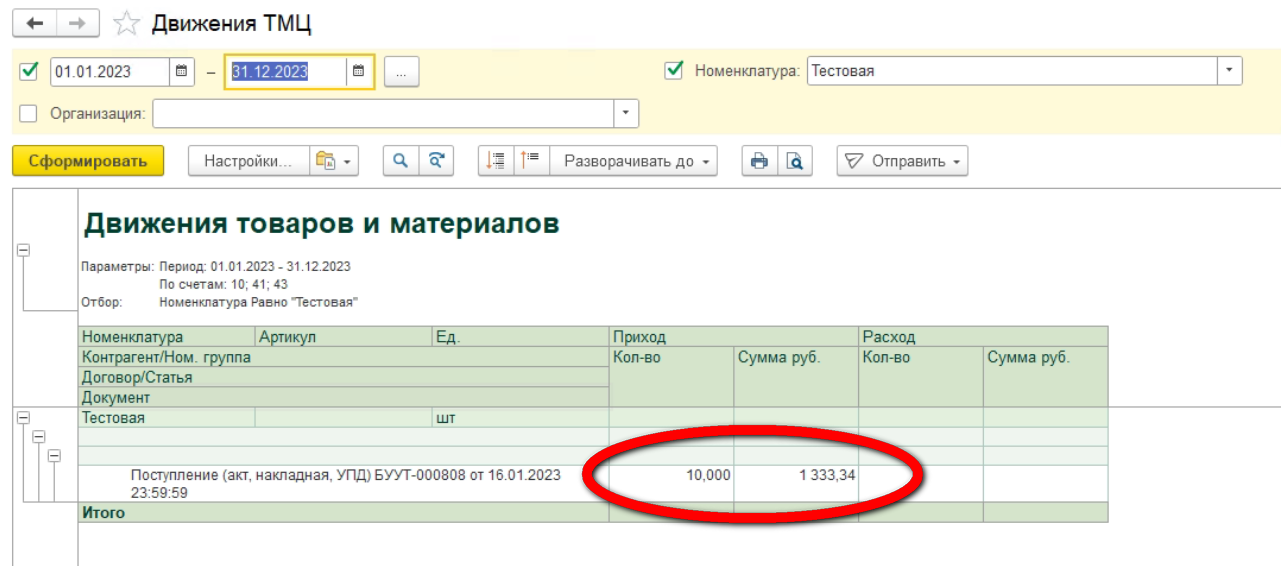Add Движения ТМЦ to favorites star
The width and height of the screenshot is (1281, 566).
pos(126,24)
